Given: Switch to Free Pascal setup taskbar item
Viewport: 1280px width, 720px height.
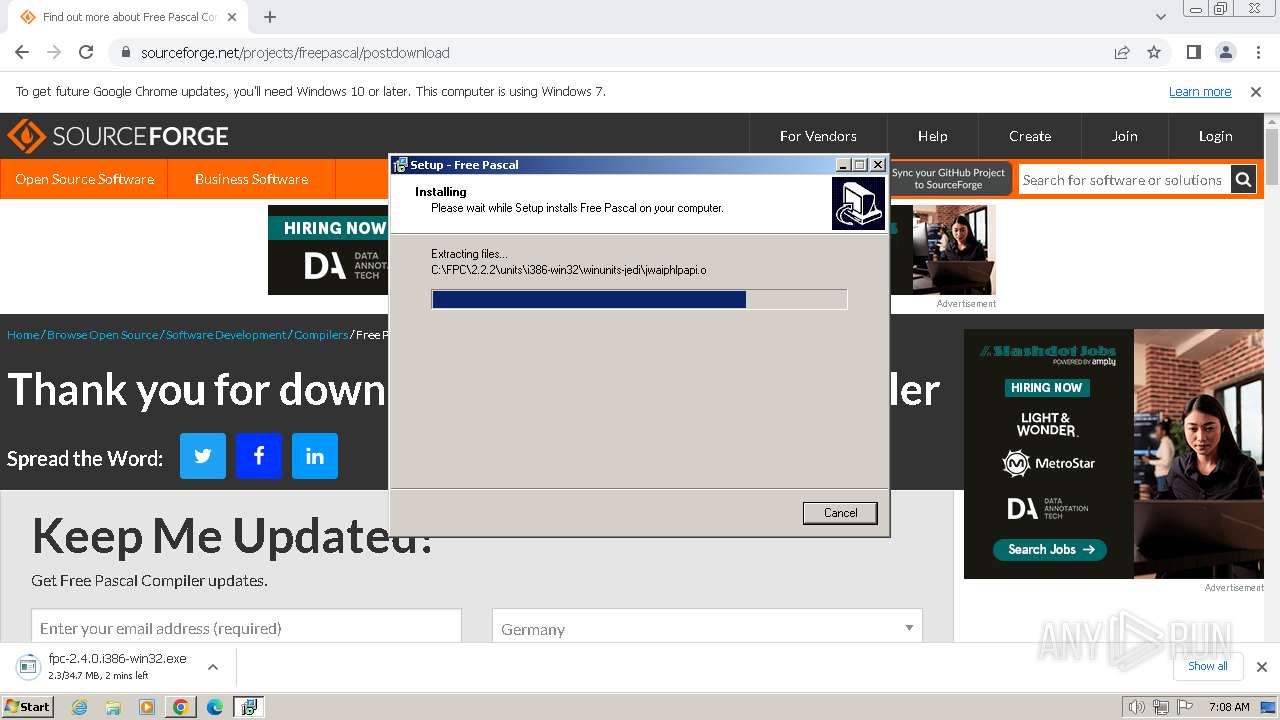Looking at the screenshot, I should point(248,707).
